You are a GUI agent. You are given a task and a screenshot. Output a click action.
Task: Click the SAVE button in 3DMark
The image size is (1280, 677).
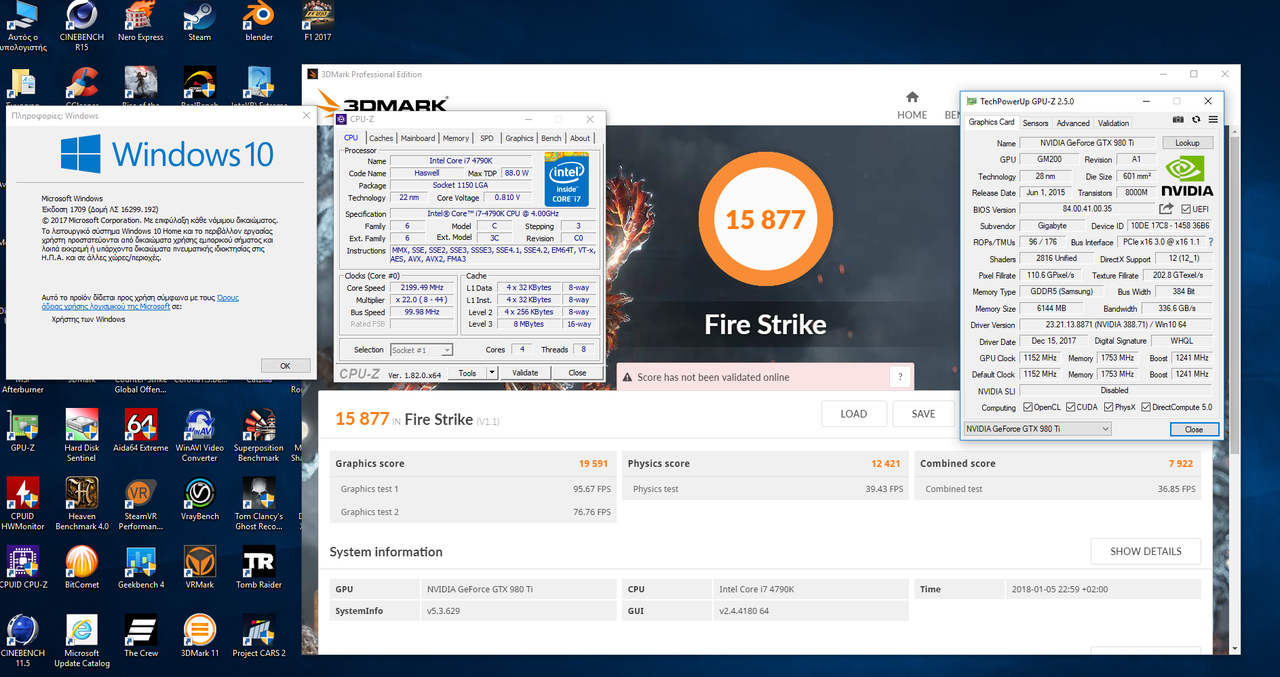click(924, 414)
